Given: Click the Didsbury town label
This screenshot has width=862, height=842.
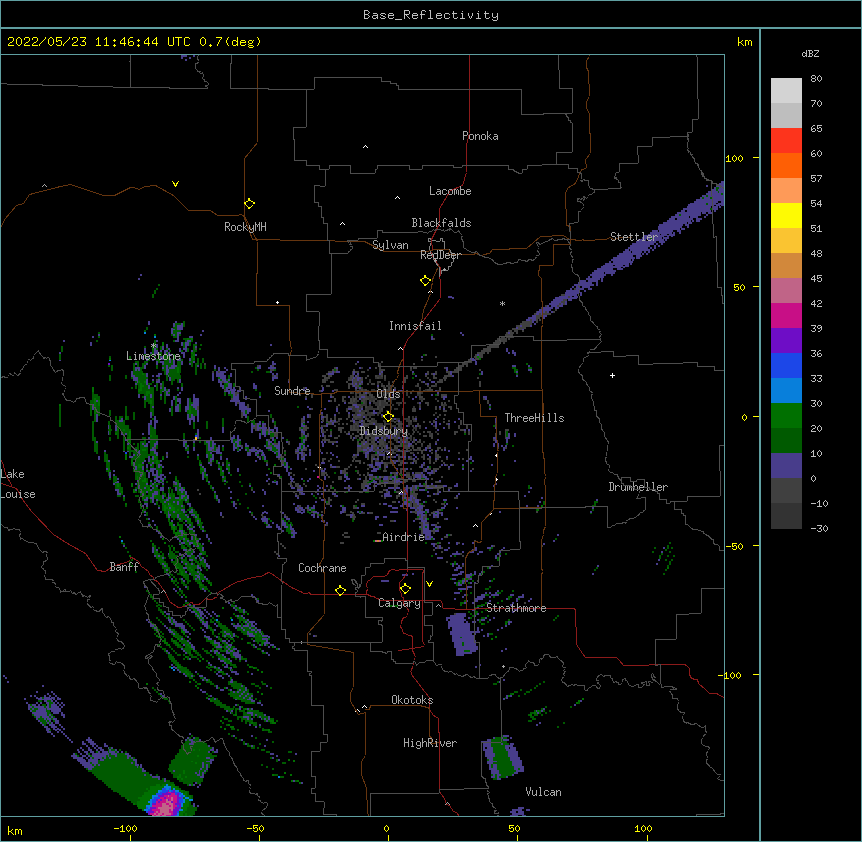Looking at the screenshot, I should click(384, 431).
